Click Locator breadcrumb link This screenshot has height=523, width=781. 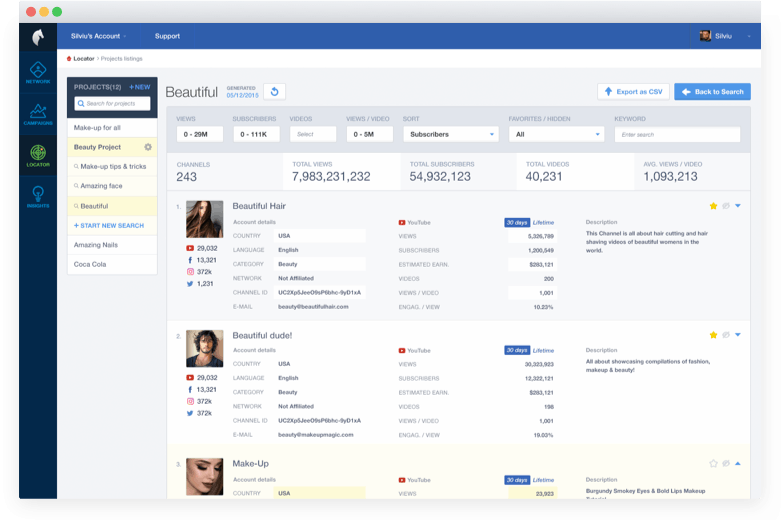point(84,59)
